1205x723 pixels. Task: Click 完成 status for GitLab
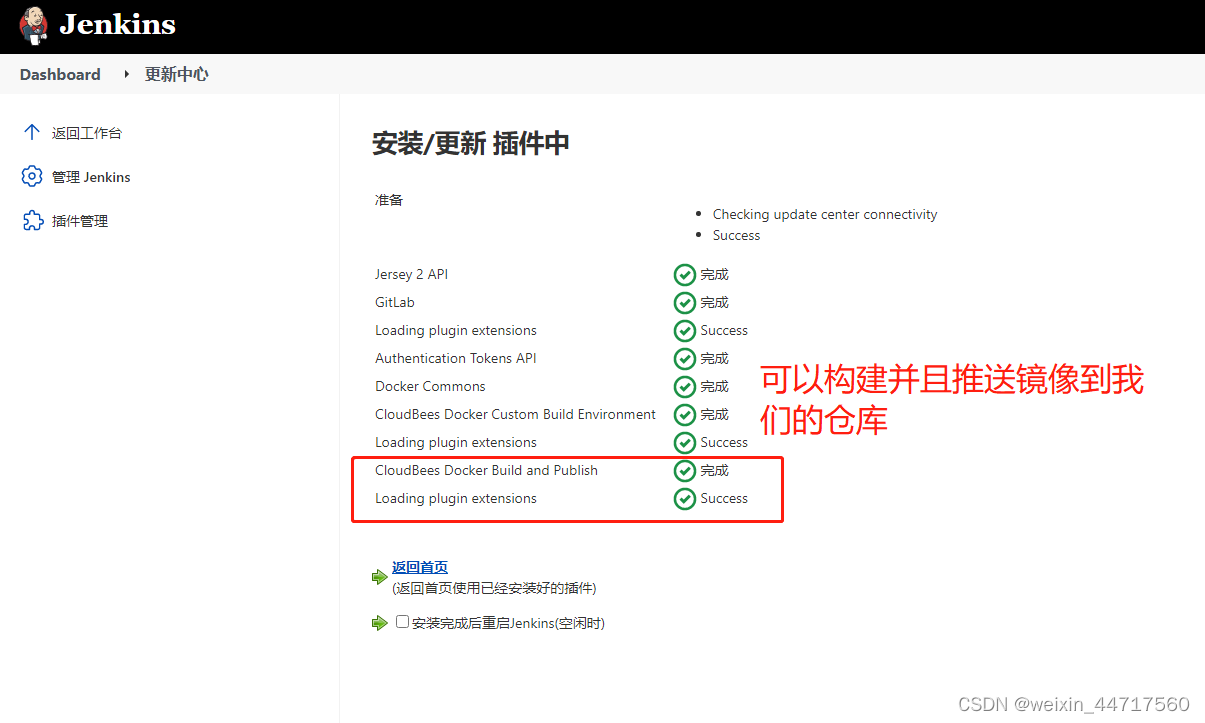point(714,302)
